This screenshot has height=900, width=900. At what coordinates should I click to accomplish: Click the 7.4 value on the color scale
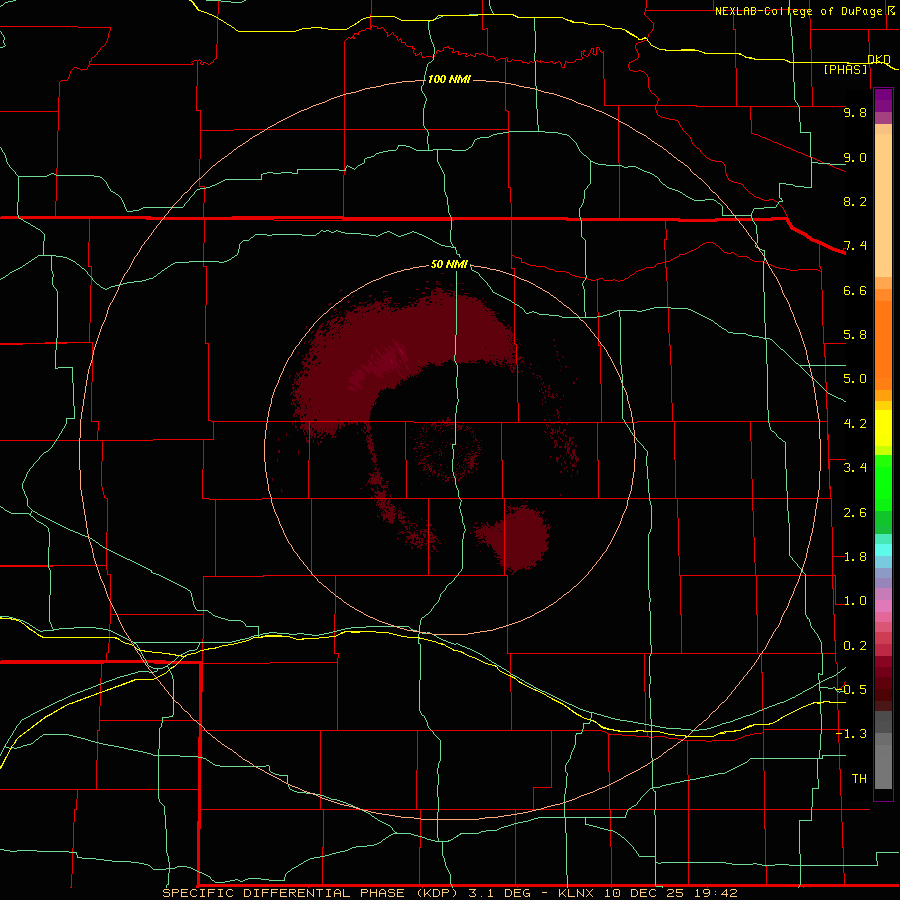855,246
